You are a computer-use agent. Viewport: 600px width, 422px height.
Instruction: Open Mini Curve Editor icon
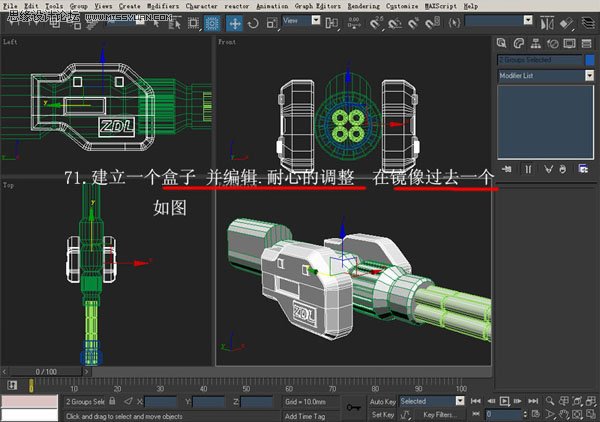pyautogui.click(x=12, y=385)
